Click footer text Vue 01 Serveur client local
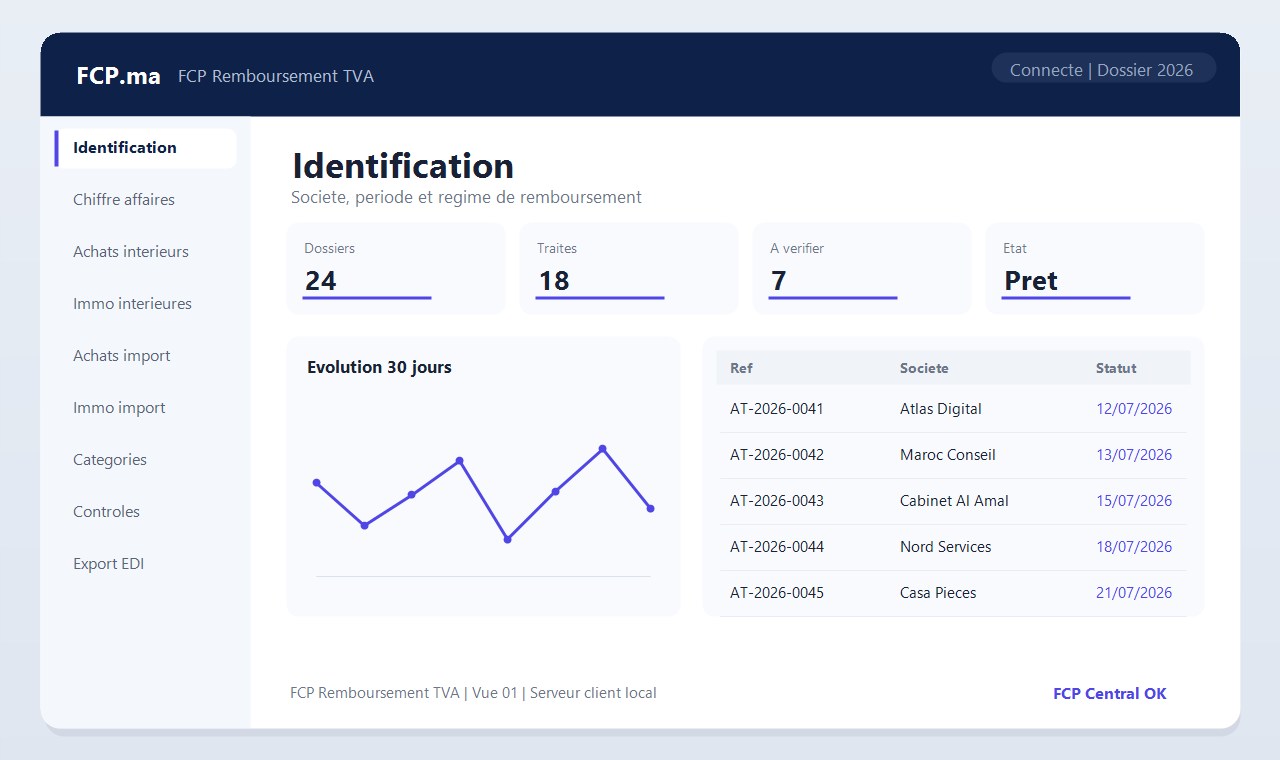The height and width of the screenshot is (760, 1280). point(564,693)
